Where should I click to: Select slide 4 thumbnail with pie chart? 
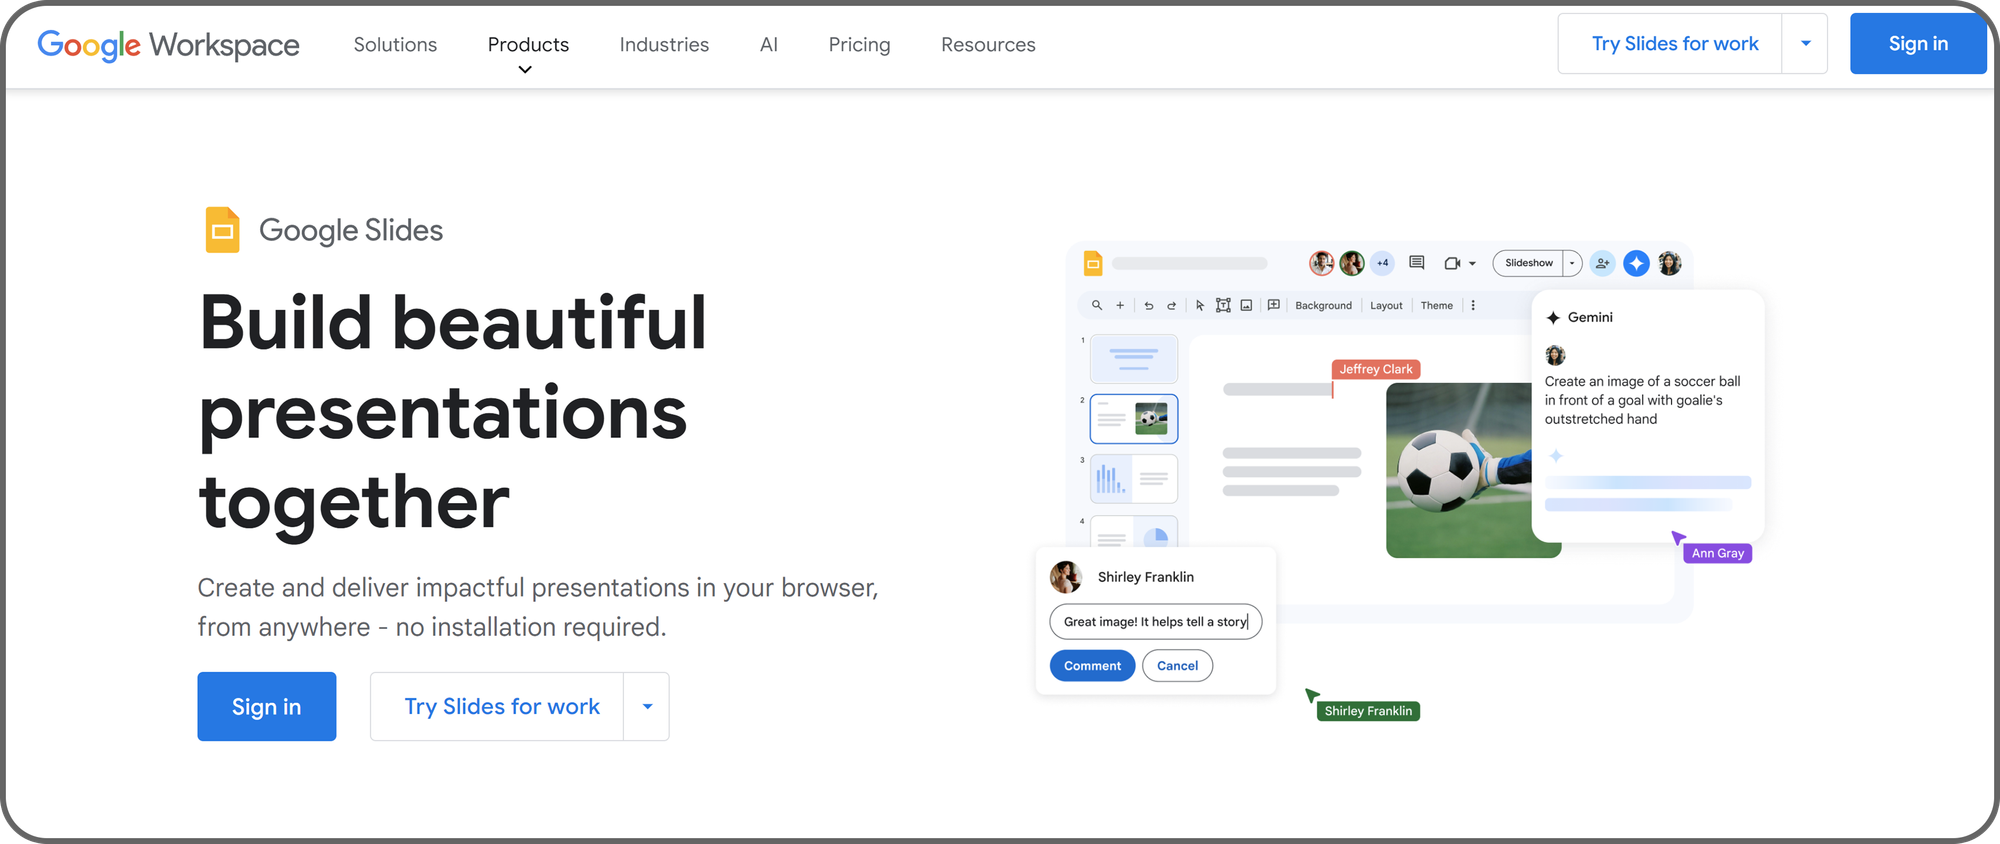tap(1133, 532)
